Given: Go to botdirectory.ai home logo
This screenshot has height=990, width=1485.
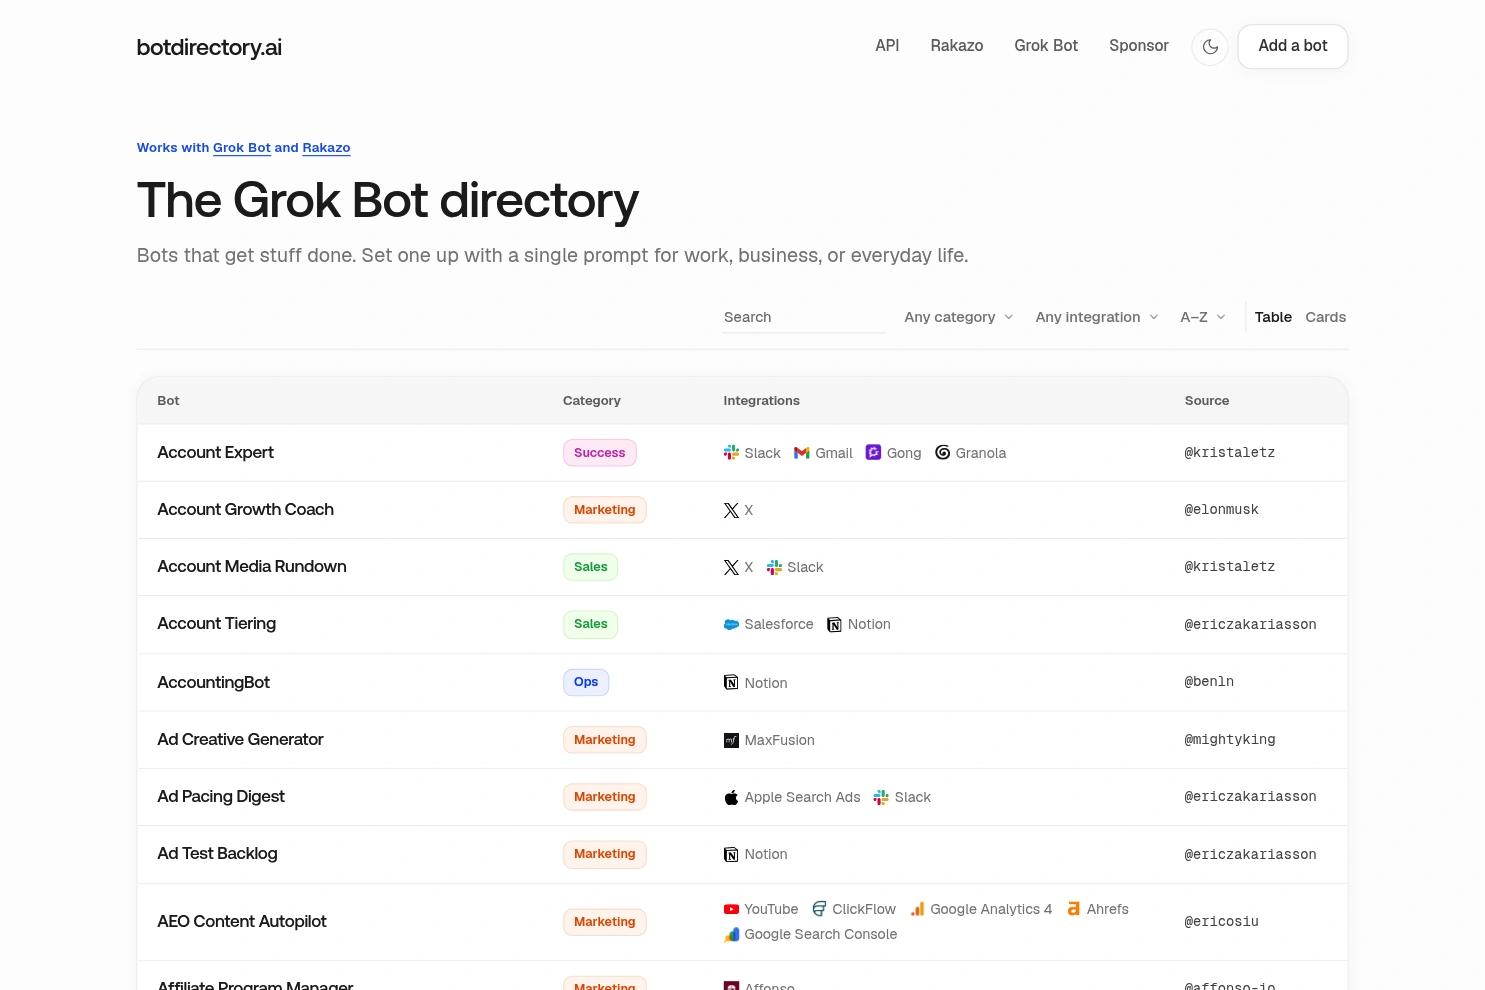Looking at the screenshot, I should pyautogui.click(x=209, y=47).
